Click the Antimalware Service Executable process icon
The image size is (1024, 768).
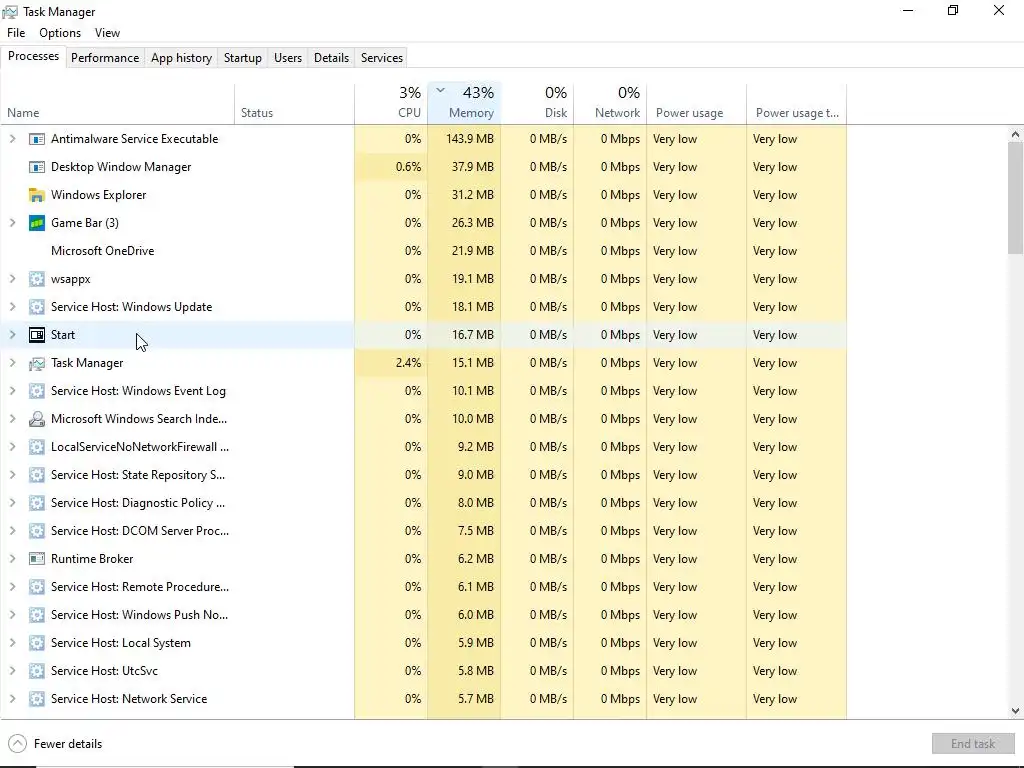coord(37,139)
